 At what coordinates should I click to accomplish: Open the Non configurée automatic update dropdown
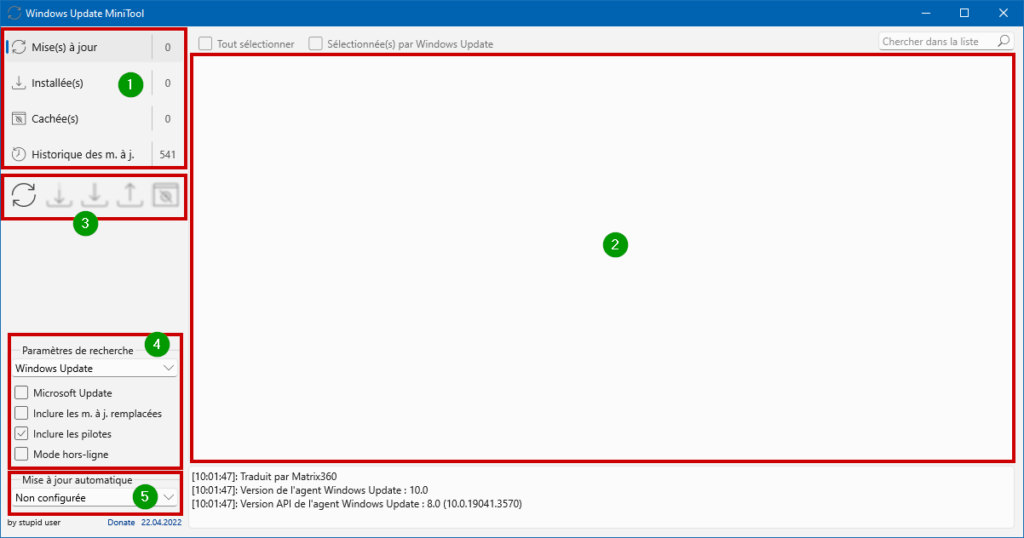[95, 498]
